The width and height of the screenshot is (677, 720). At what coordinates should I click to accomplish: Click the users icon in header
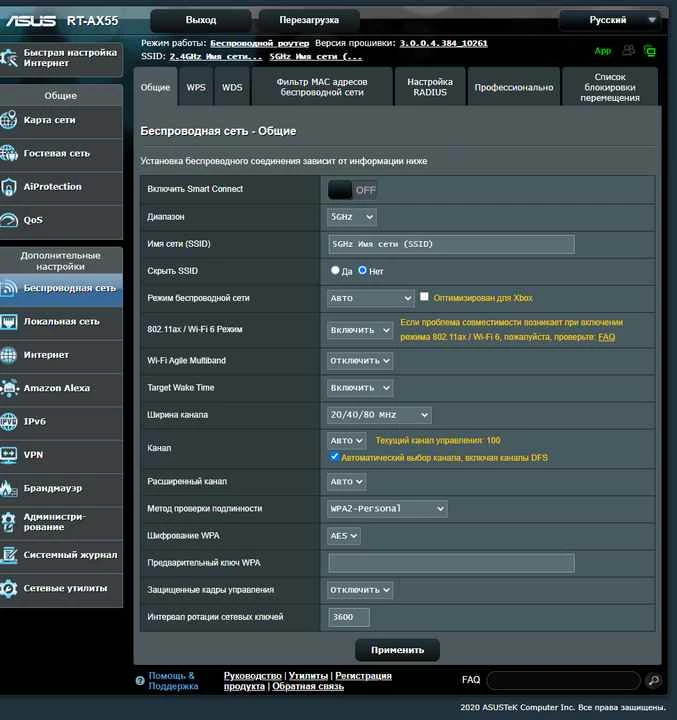point(628,51)
